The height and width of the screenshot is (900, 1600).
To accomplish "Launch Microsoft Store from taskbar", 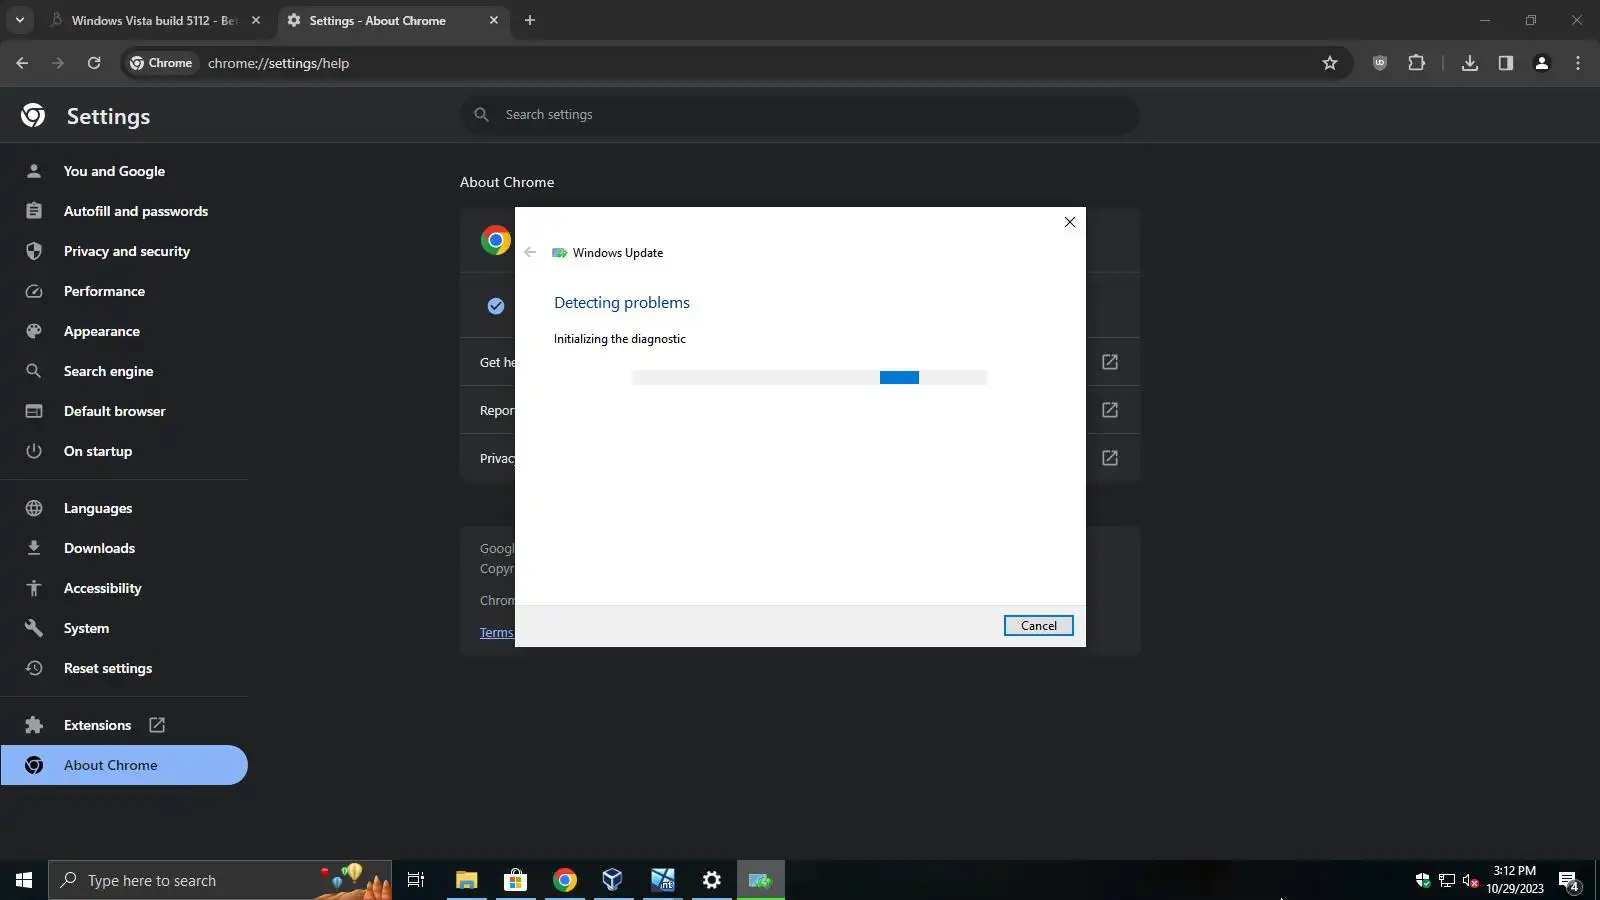I will pos(516,880).
